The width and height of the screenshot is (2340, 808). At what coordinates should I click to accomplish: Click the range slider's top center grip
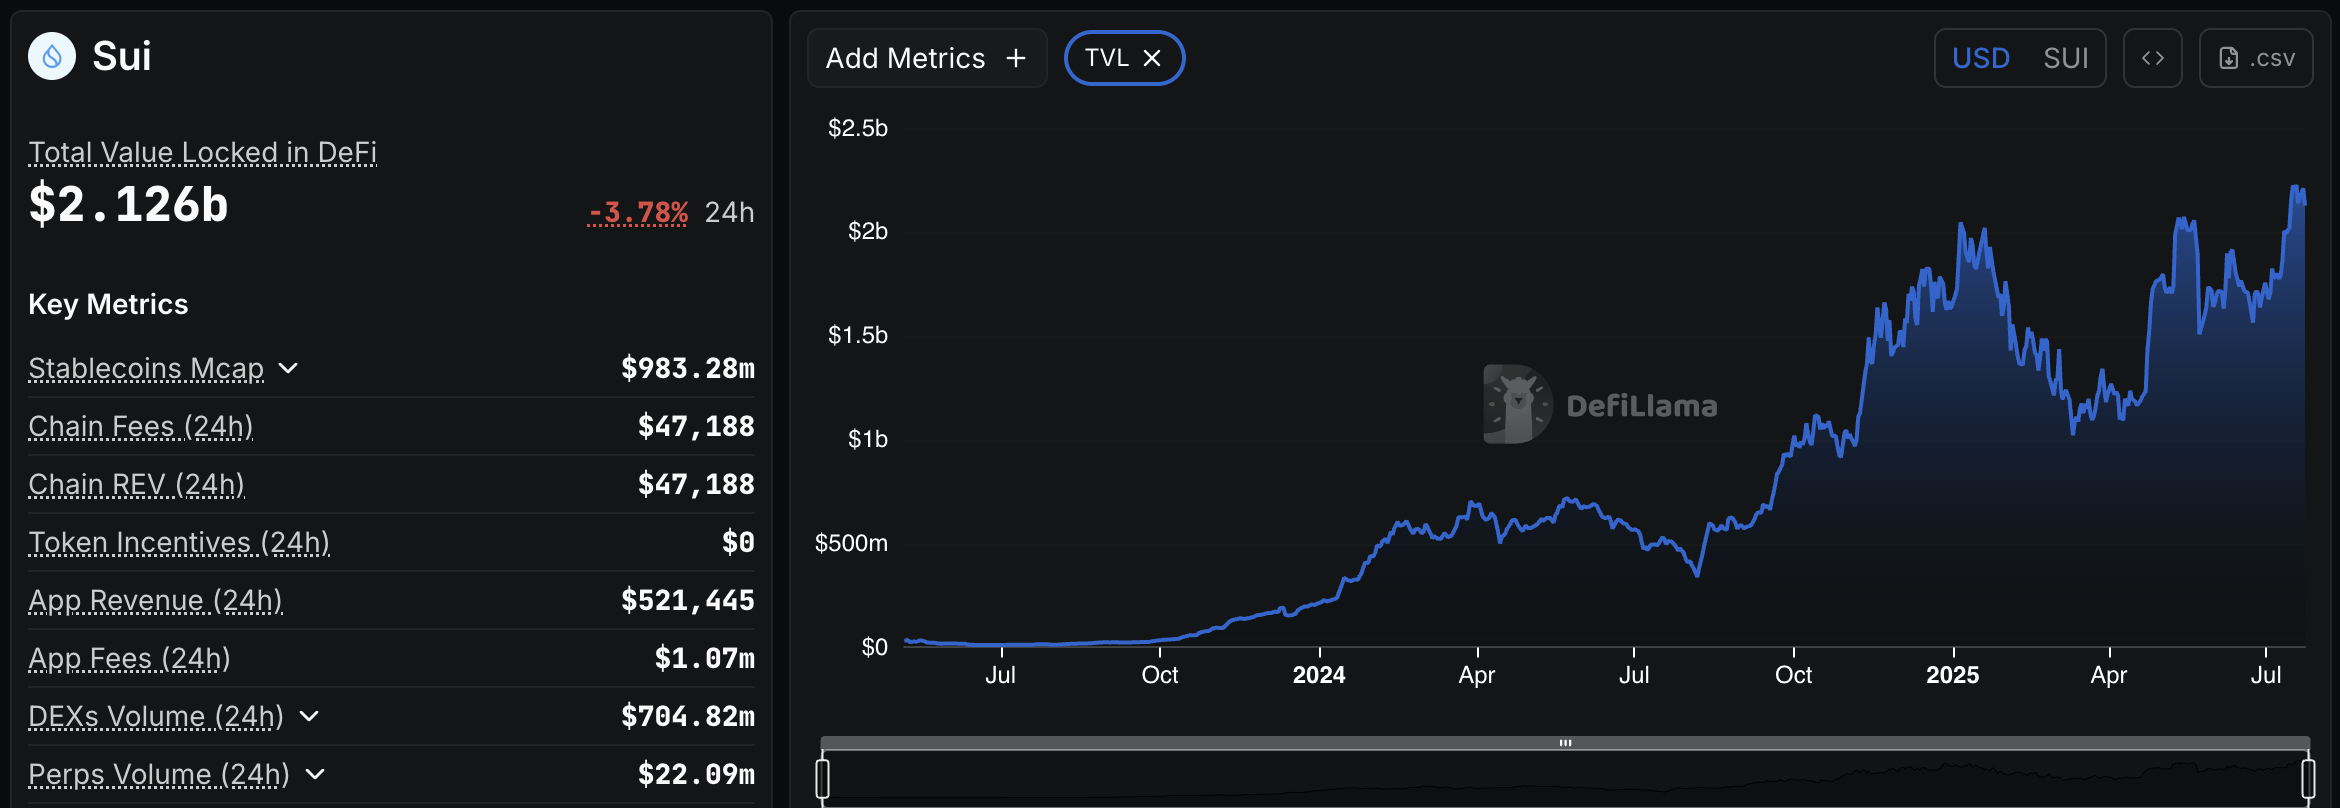pos(1565,743)
